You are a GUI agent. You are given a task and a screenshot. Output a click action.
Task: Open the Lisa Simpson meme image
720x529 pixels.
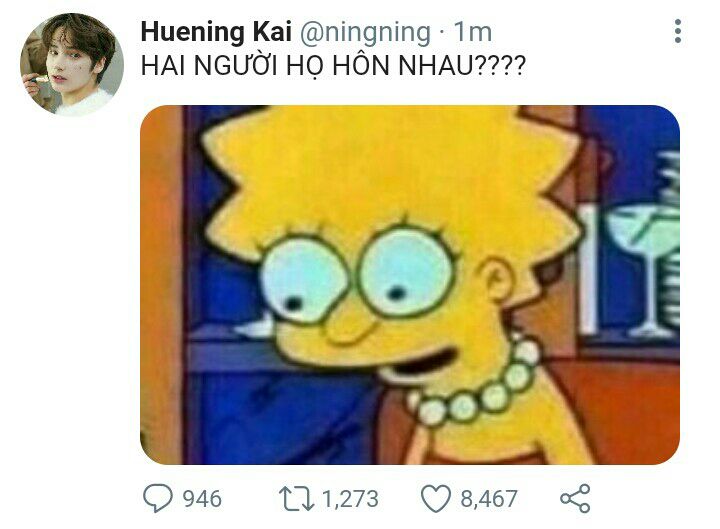coord(410,285)
